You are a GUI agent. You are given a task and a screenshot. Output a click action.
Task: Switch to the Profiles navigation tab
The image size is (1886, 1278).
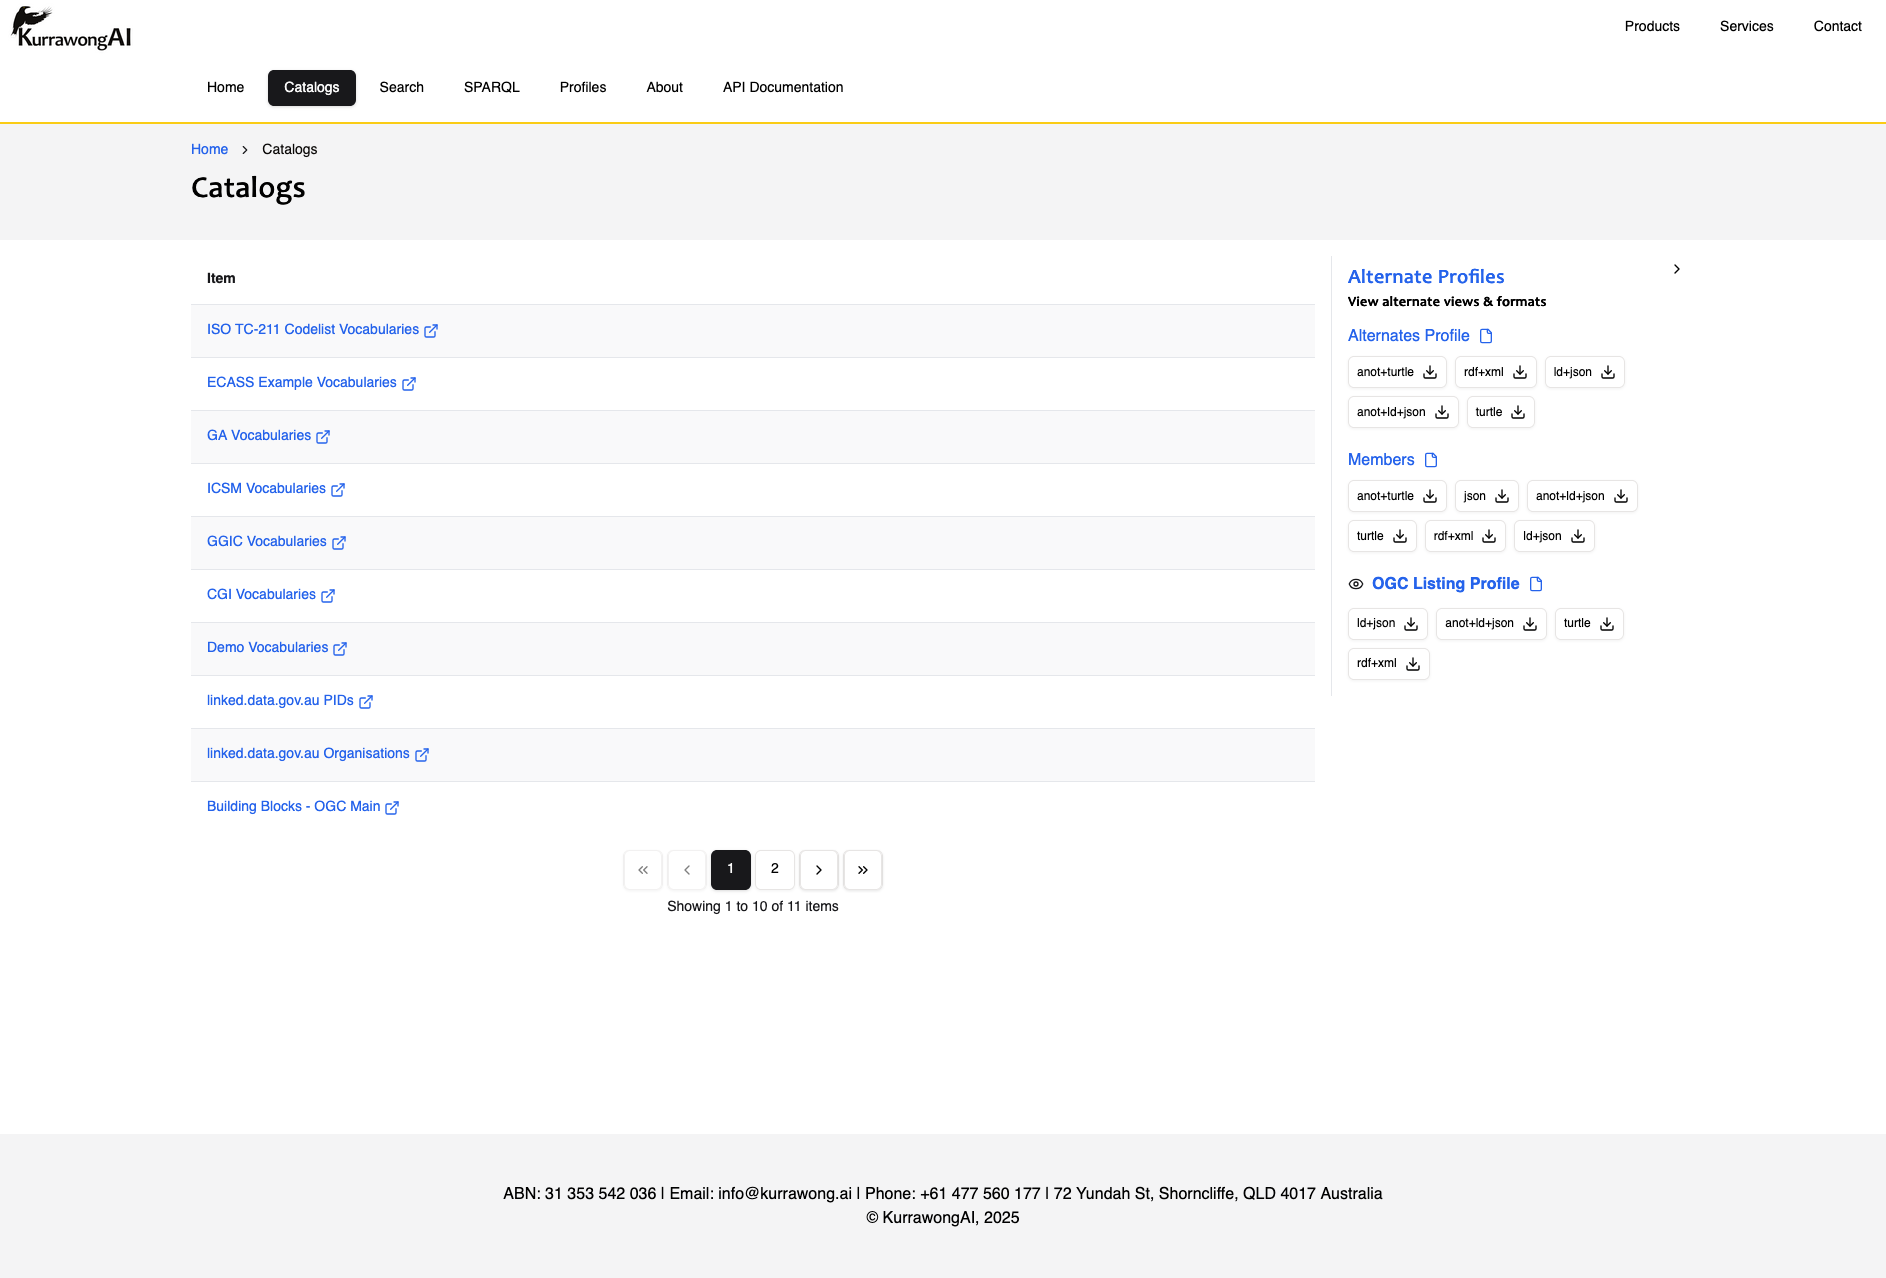(583, 88)
